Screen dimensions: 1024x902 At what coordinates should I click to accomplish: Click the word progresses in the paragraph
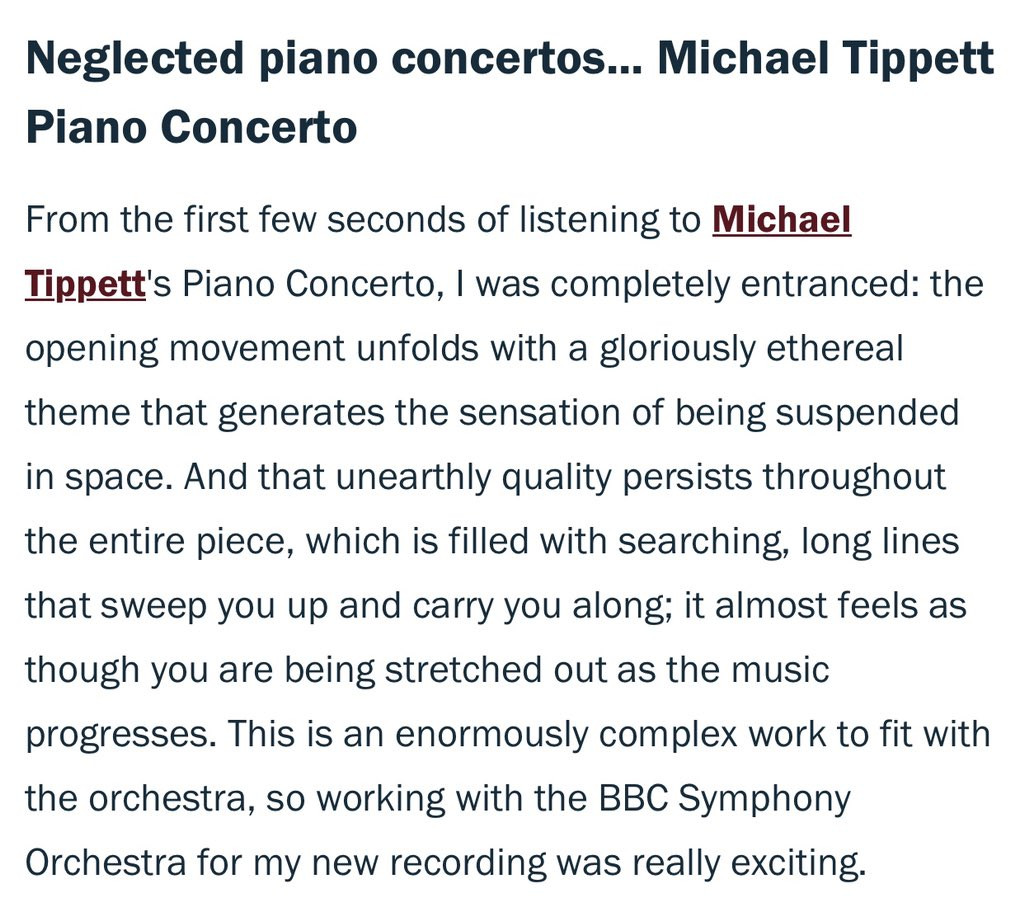click(x=120, y=735)
